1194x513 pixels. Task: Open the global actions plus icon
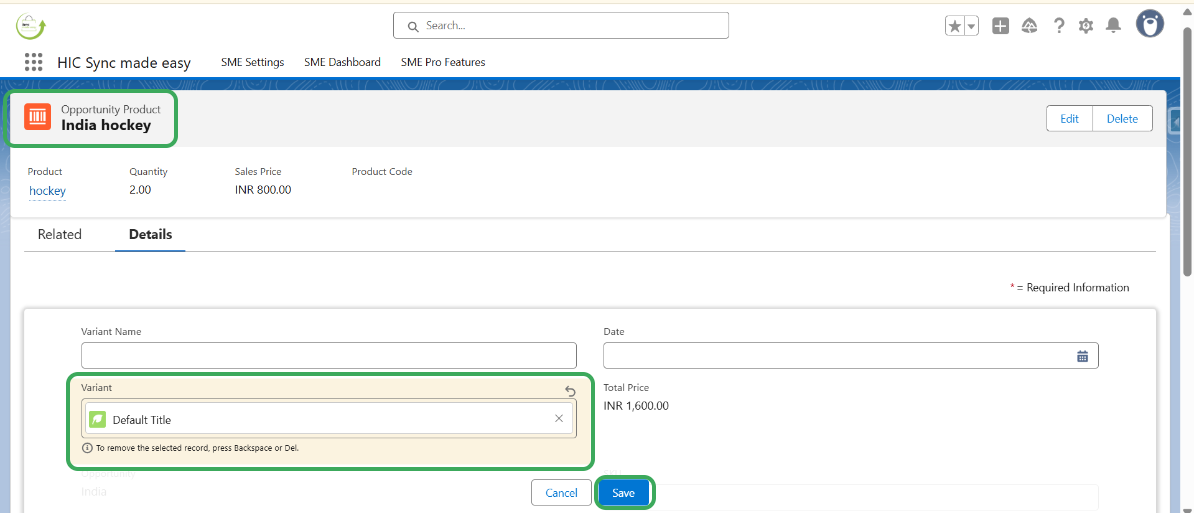click(x=1000, y=26)
